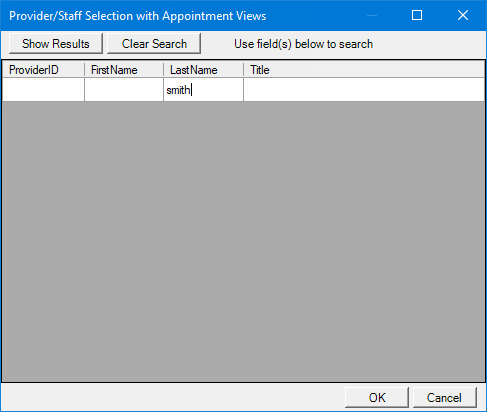Viewport: 487px width, 412px height.
Task: Focus the FirstName search field
Action: point(124,90)
